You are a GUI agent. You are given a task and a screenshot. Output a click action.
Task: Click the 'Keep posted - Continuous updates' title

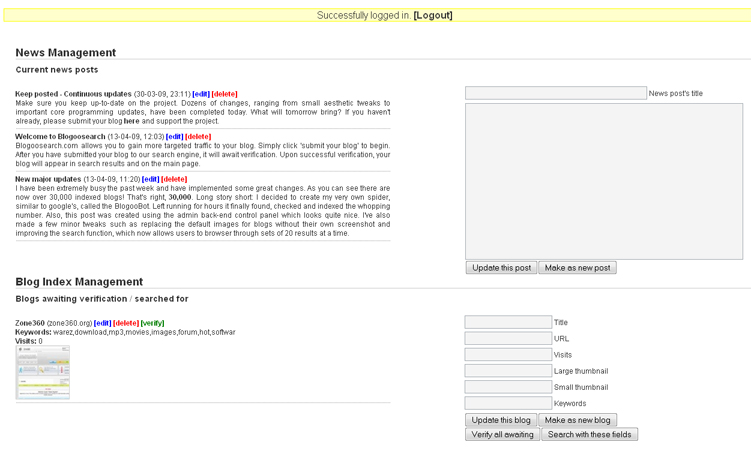click(73, 94)
